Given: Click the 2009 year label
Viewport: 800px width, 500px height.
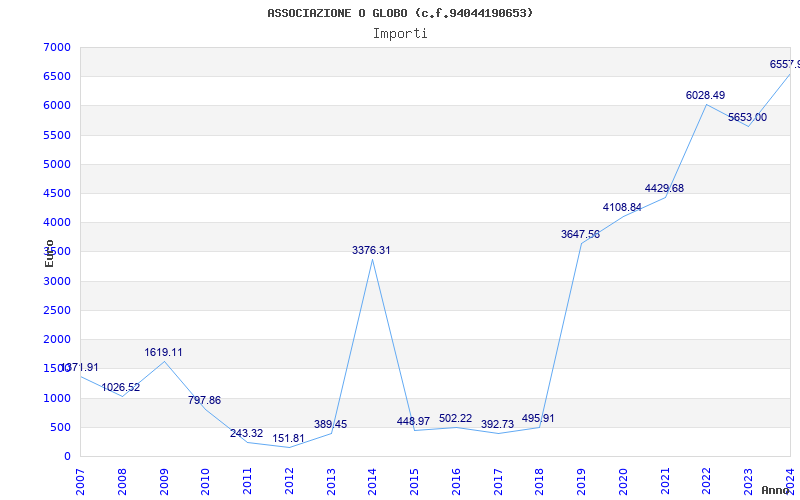Looking at the screenshot, I should click(164, 482).
